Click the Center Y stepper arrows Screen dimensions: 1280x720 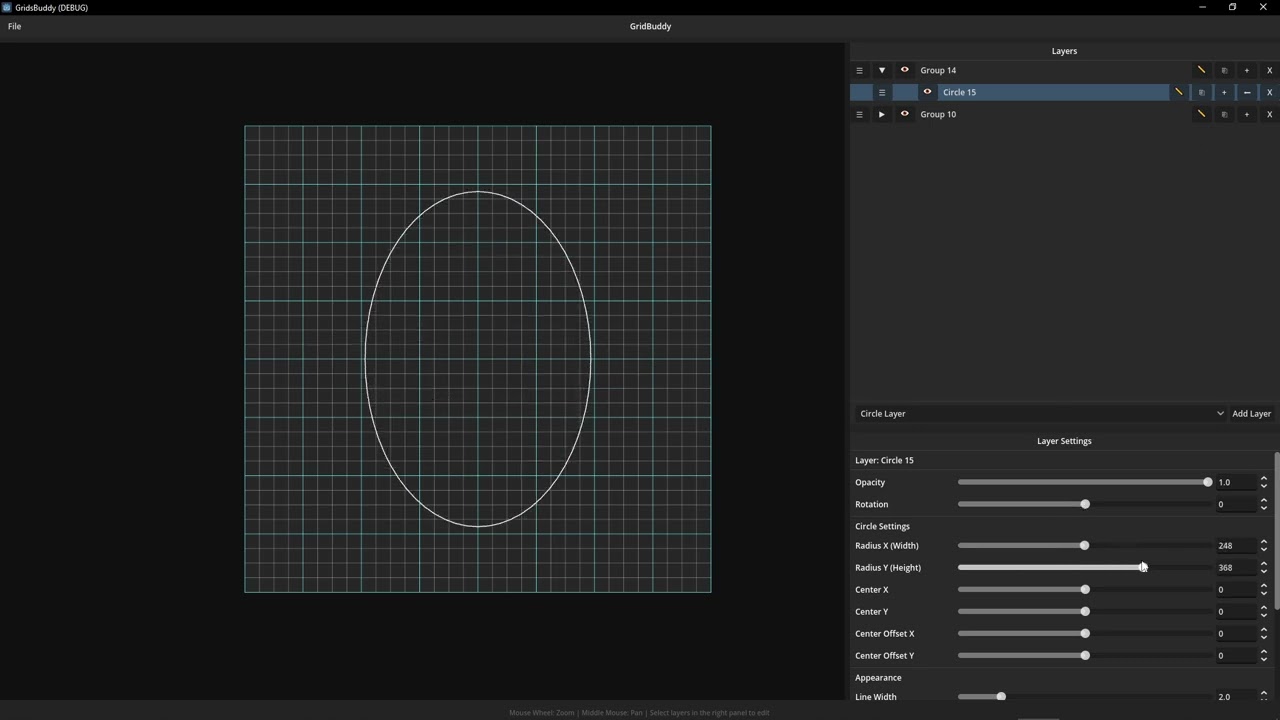(x=1264, y=611)
